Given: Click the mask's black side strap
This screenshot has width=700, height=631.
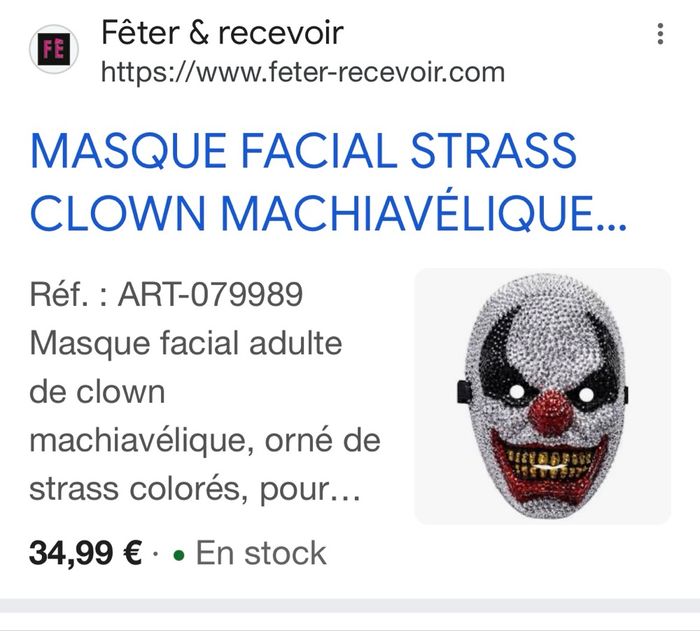Looking at the screenshot, I should point(464,392).
